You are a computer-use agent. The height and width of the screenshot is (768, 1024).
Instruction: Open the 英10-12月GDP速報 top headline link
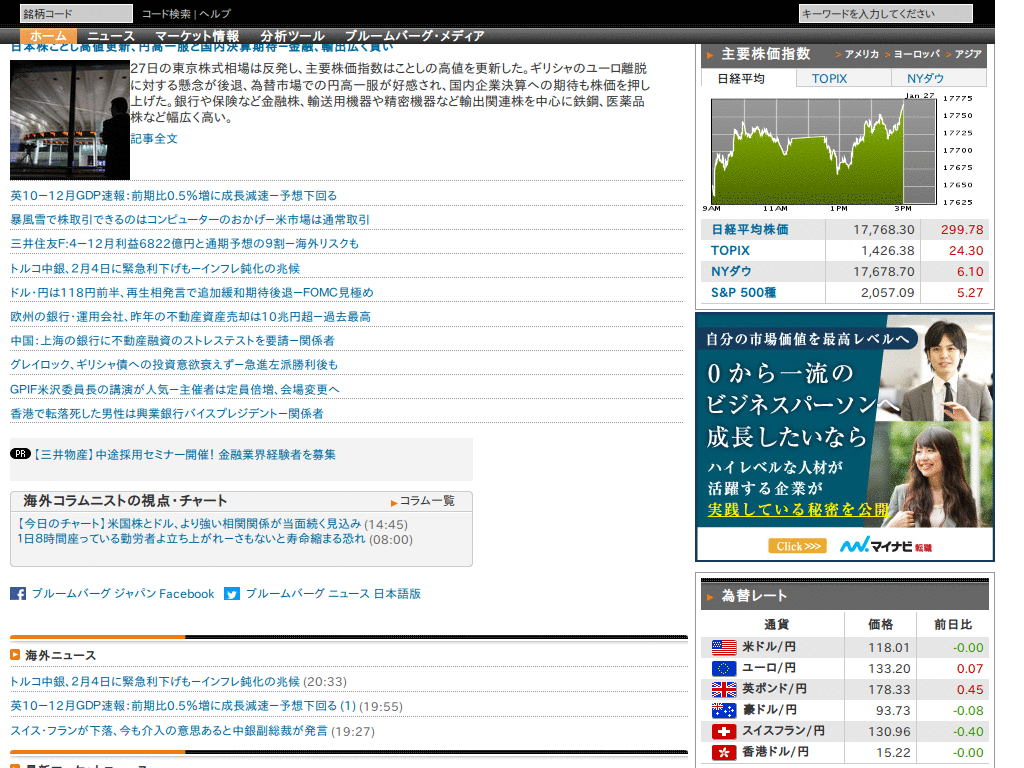tap(174, 195)
